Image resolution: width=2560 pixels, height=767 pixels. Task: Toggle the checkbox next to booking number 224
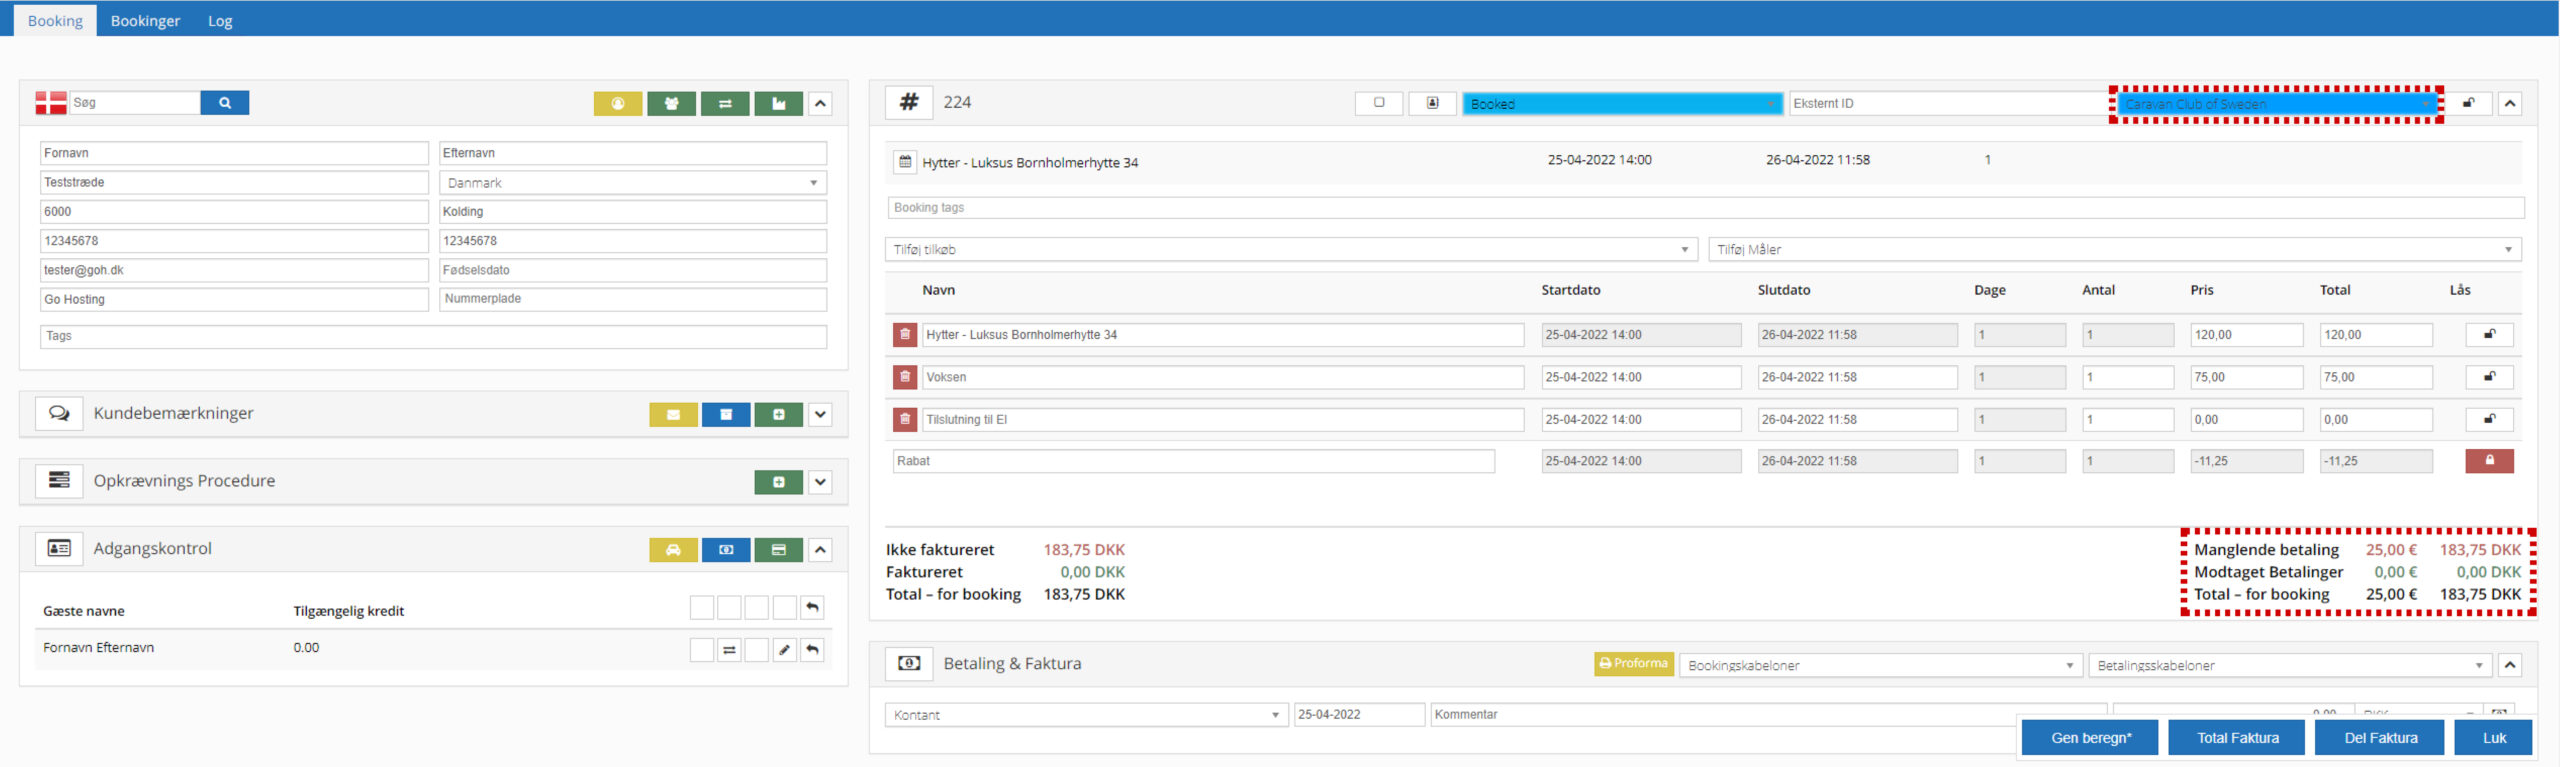coord(1379,103)
